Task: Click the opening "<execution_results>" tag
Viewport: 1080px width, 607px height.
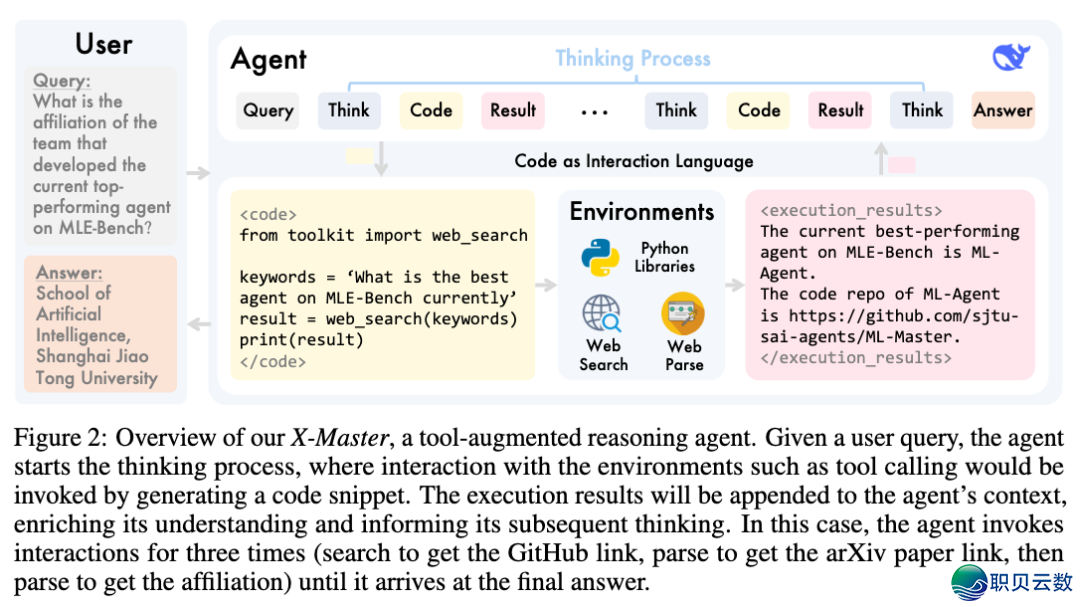Action: [851, 210]
